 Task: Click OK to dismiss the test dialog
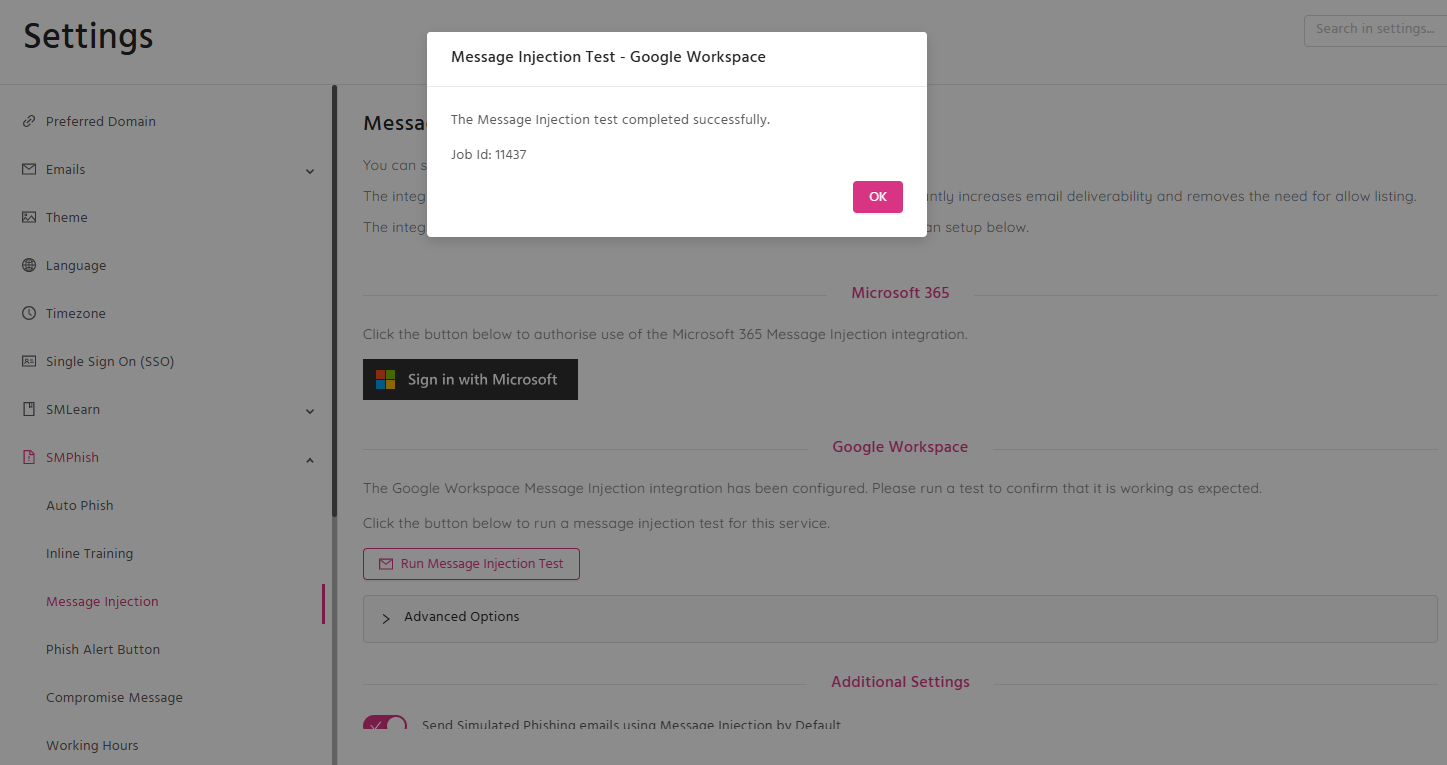[x=878, y=197]
